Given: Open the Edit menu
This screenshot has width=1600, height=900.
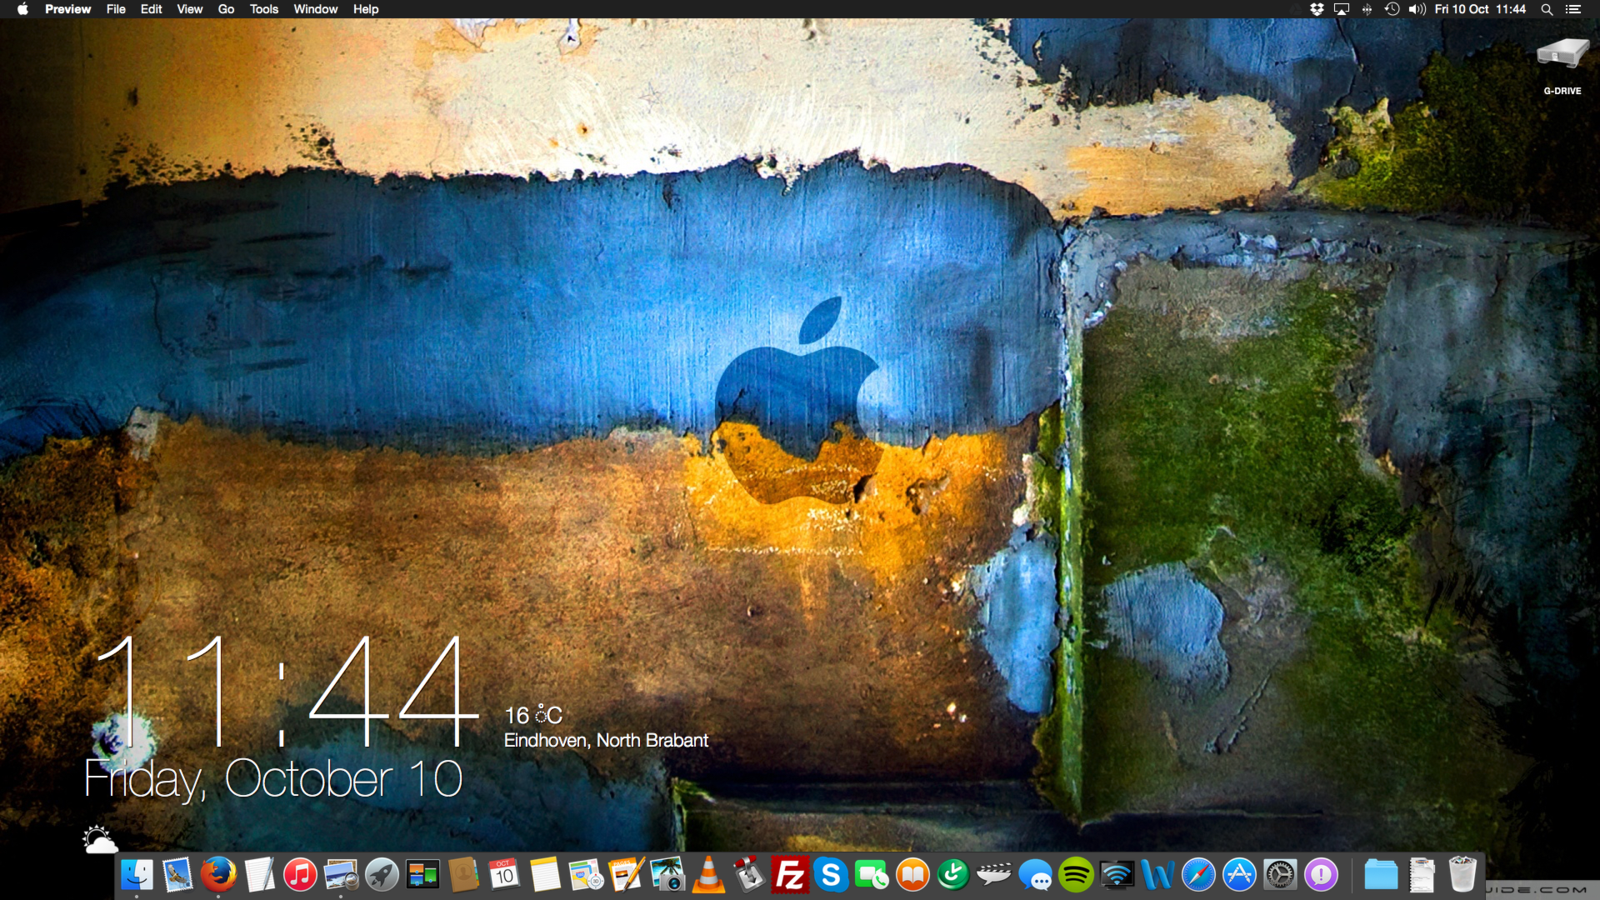Looking at the screenshot, I should point(151,9).
